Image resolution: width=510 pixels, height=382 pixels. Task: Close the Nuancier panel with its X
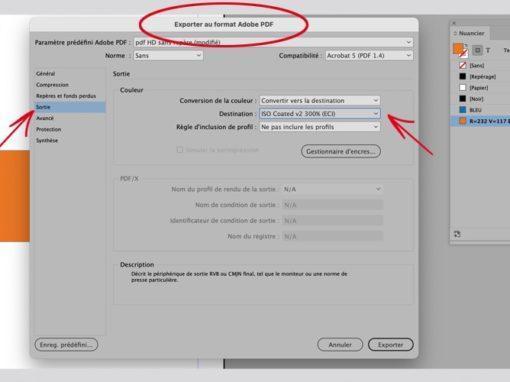pos(454,23)
